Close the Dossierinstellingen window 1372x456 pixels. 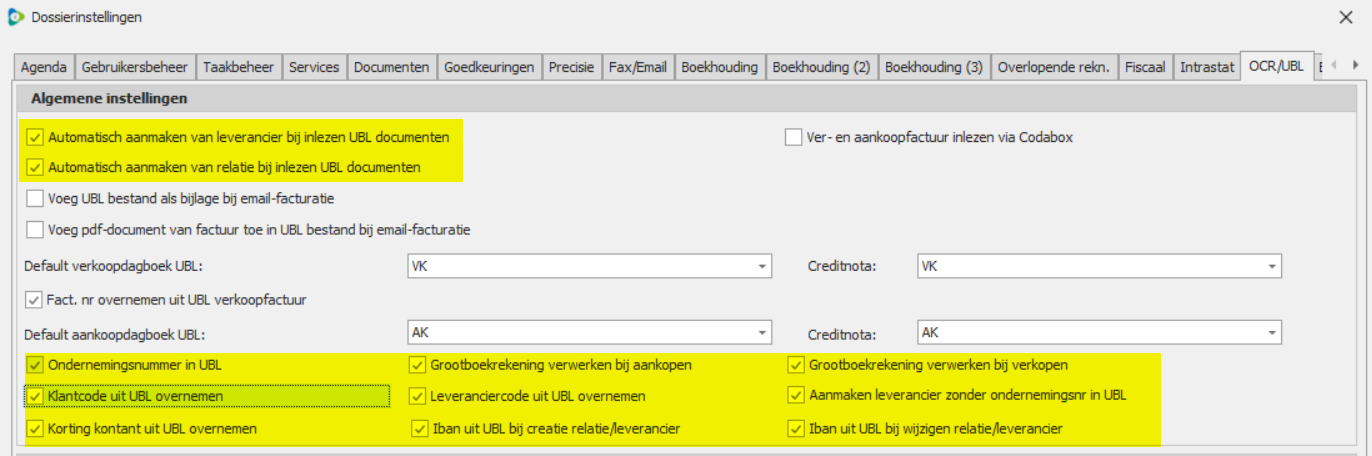coord(1345,17)
